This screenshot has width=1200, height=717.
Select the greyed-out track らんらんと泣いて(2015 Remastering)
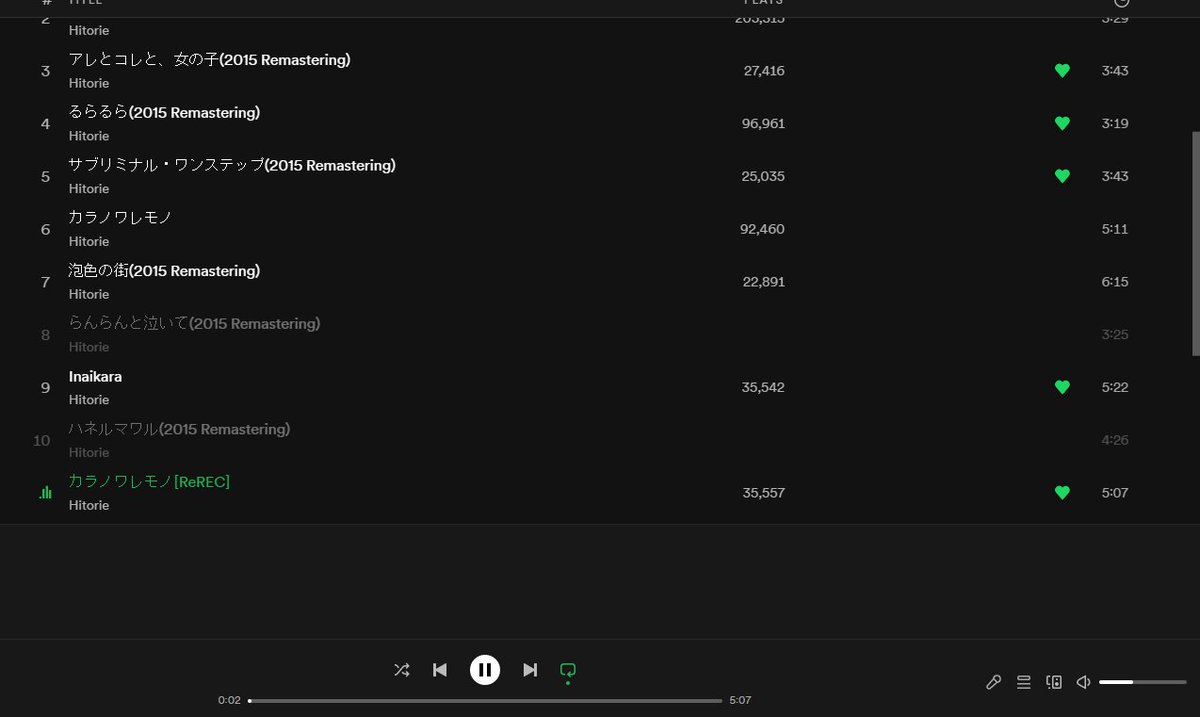[194, 324]
